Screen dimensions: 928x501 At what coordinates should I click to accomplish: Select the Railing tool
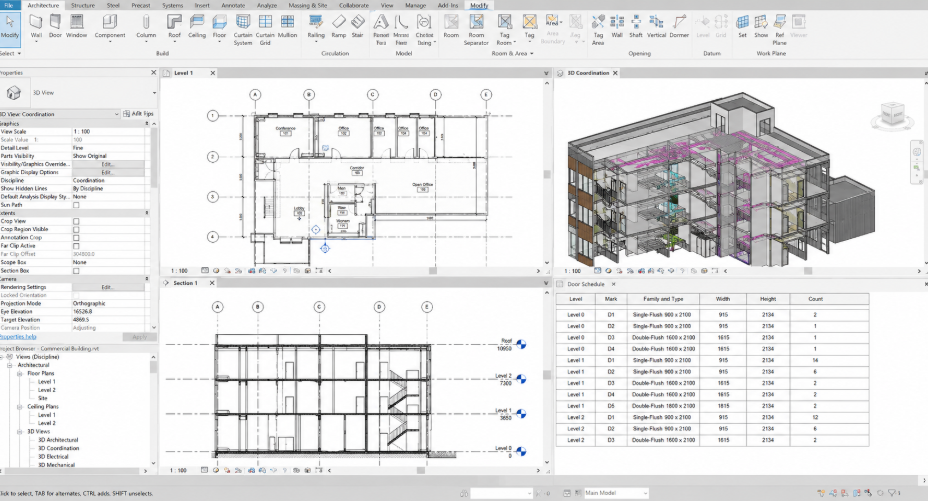pos(316,26)
